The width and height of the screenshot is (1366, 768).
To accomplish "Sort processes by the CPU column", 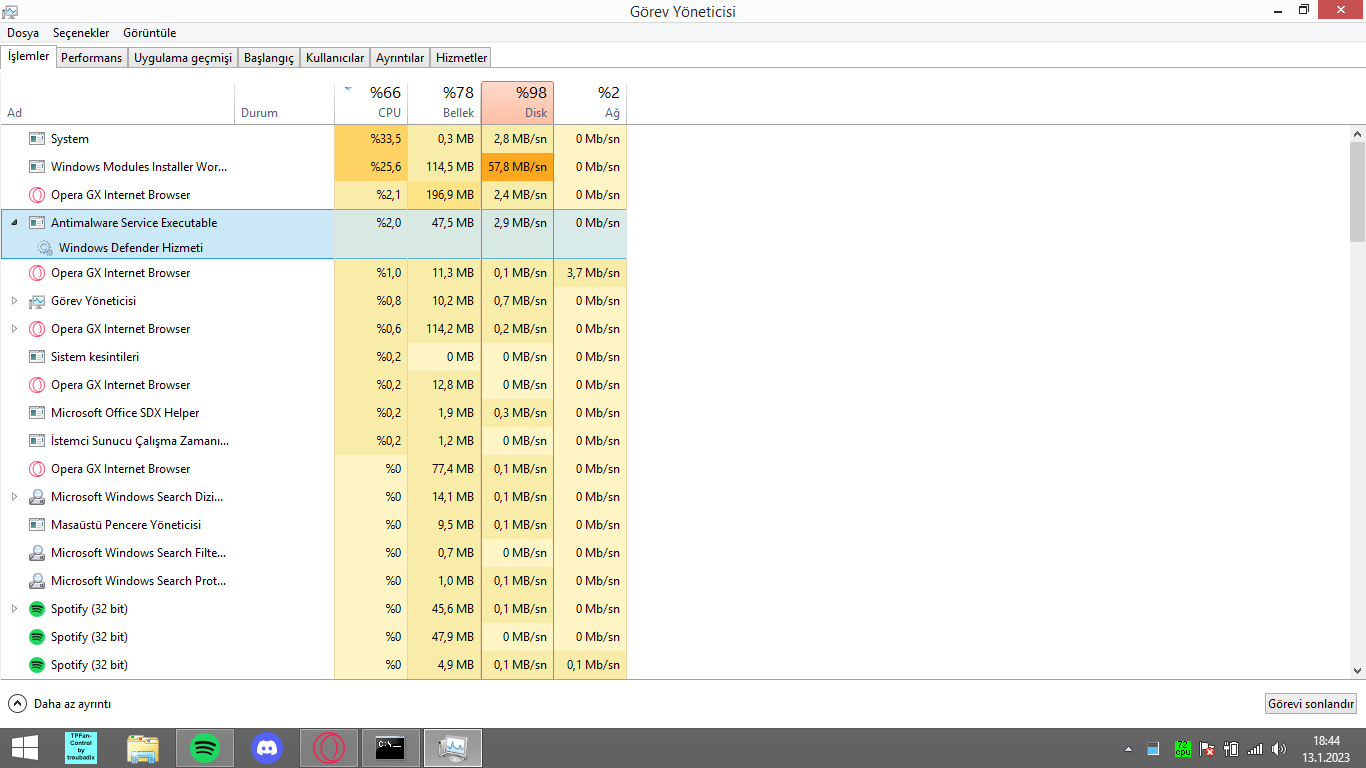I will pos(371,102).
